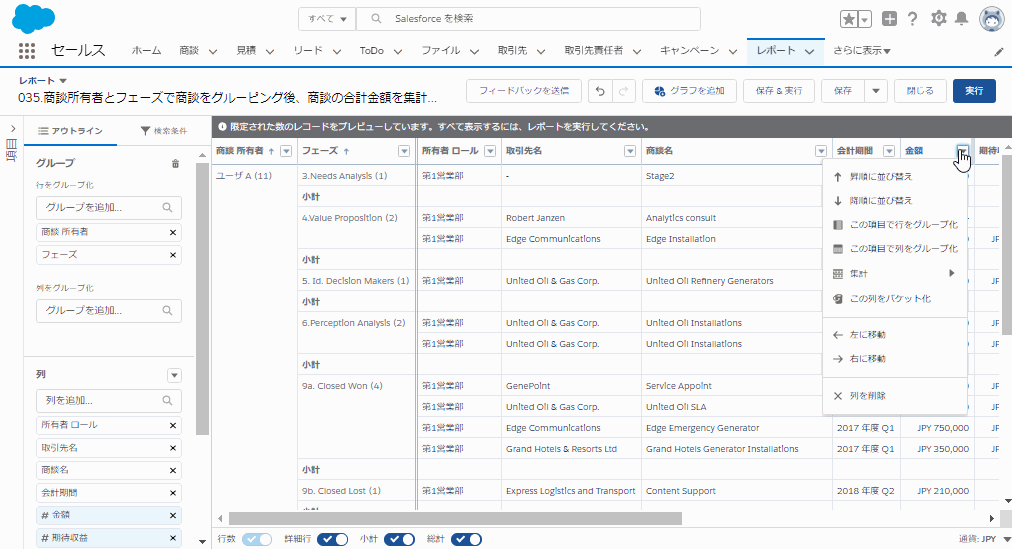Choose この項目で列をグループ化 menu entry
This screenshot has height=549, width=1012.
(x=895, y=248)
